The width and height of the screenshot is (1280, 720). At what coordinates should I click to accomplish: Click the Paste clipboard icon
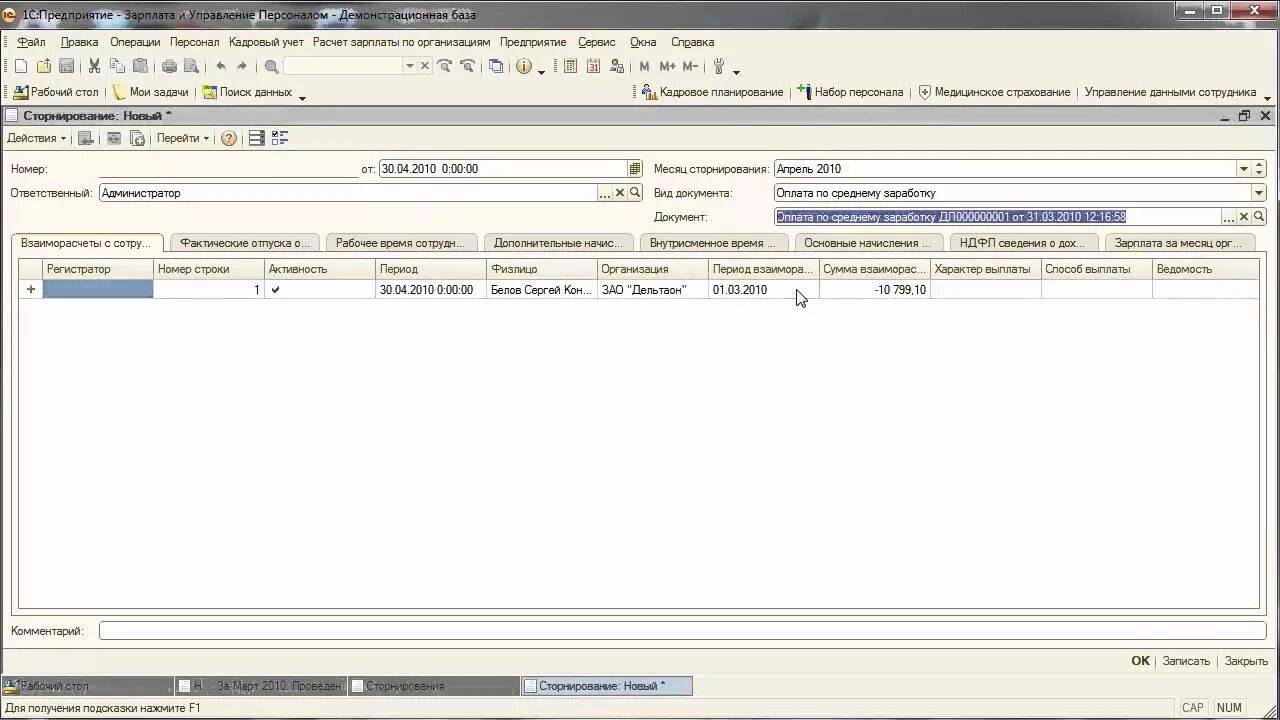[140, 66]
